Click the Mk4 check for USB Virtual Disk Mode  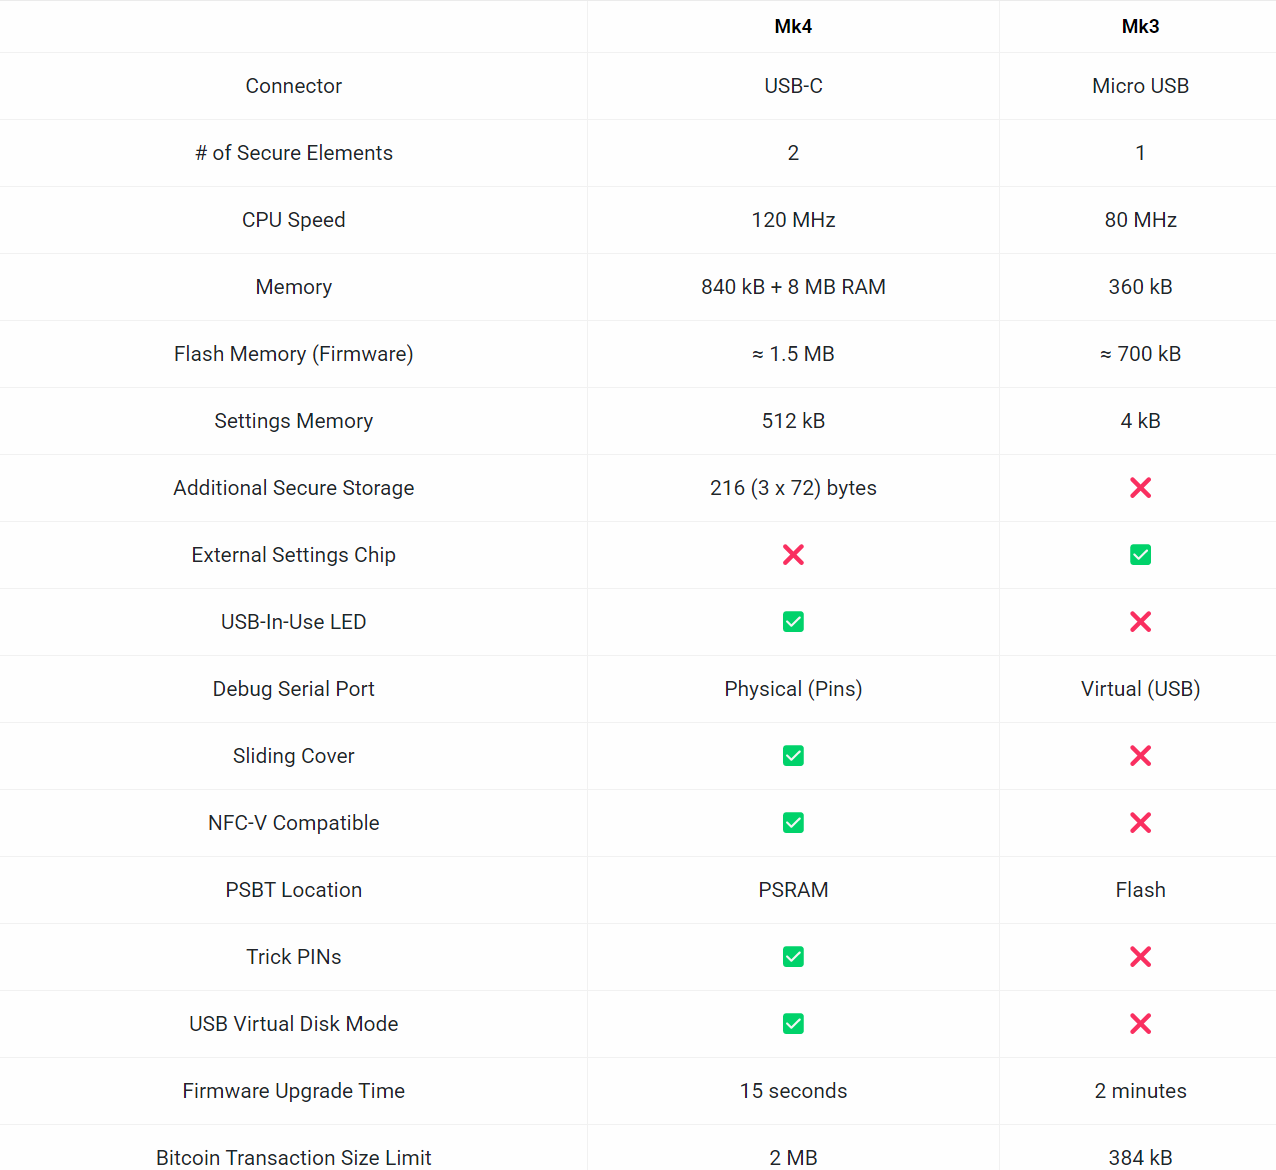793,1024
